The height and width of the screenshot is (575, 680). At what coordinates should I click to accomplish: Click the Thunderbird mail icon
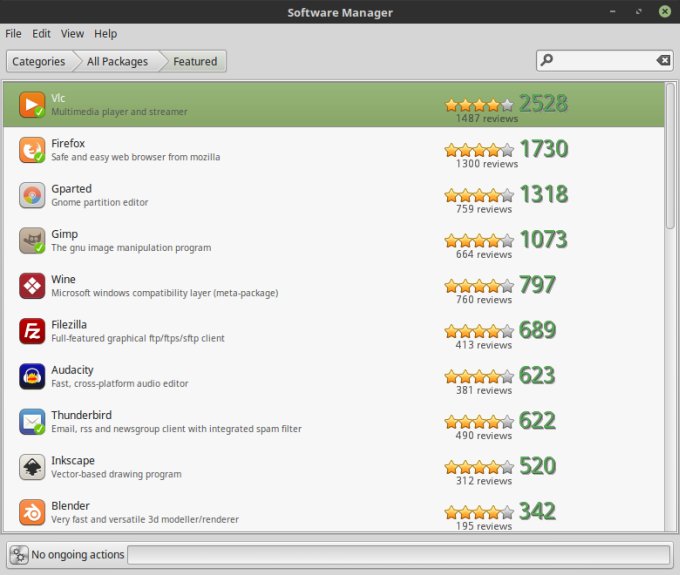point(32,422)
